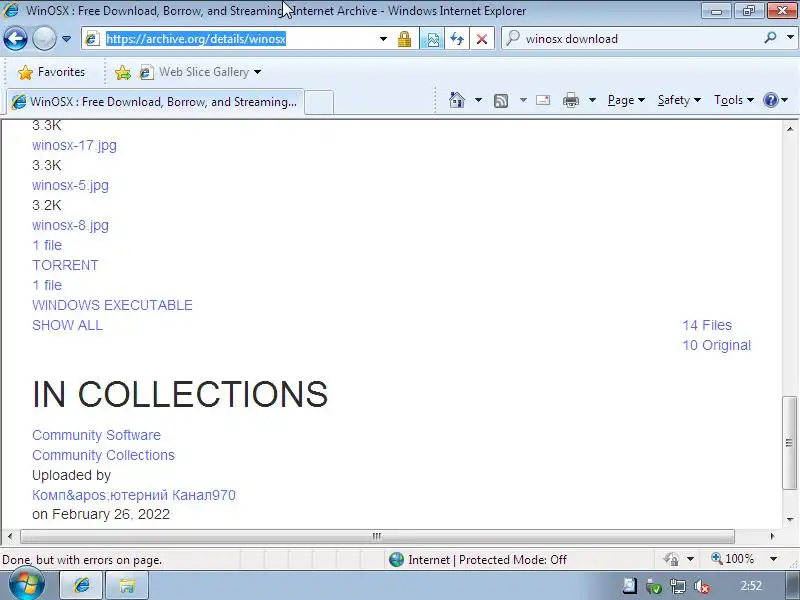This screenshot has width=800, height=600.
Task: Open the winosx-5.jpg file link
Action: click(70, 185)
